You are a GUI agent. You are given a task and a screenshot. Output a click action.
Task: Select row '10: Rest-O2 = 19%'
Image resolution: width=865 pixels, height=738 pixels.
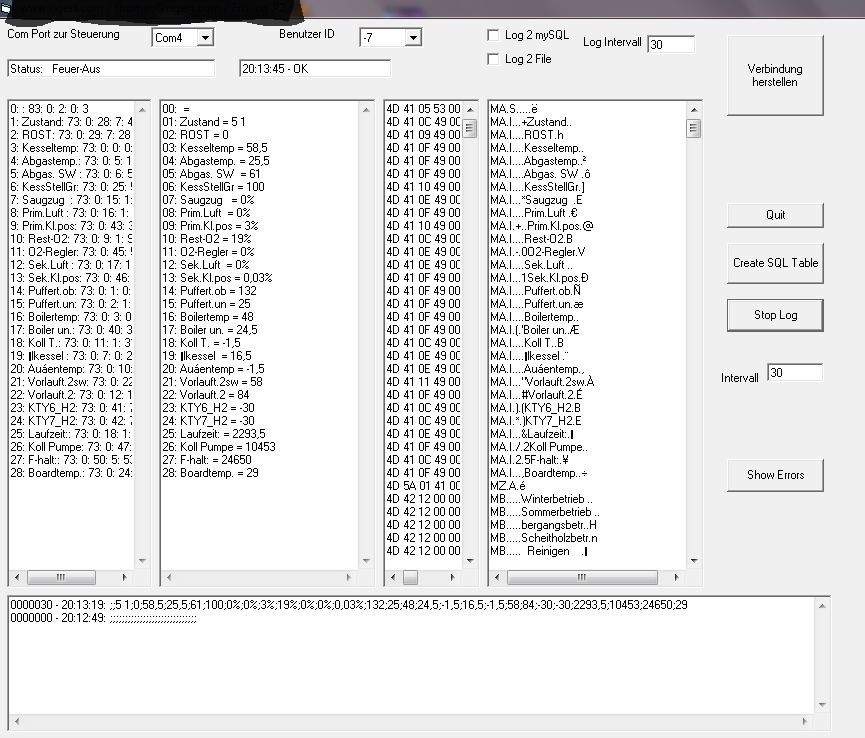point(207,239)
